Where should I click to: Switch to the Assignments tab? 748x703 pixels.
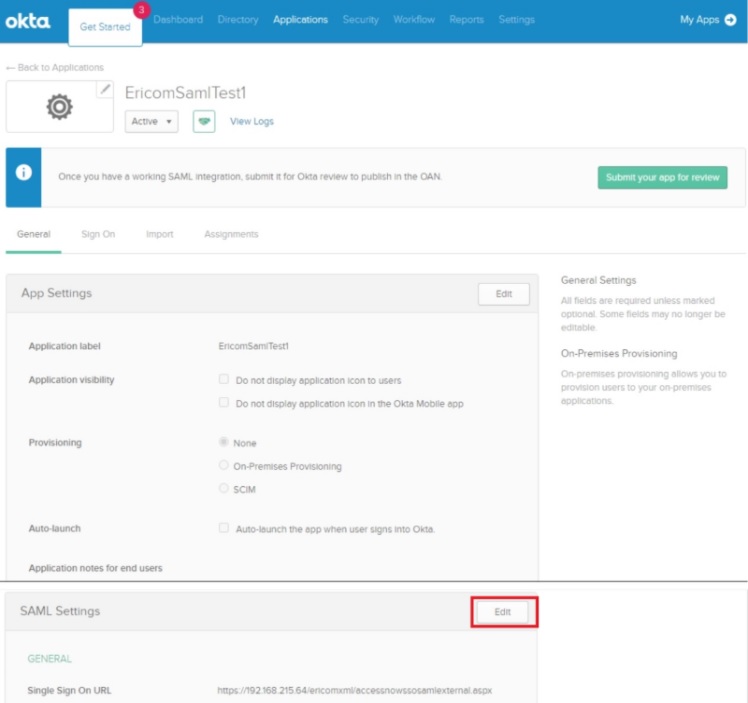point(231,234)
